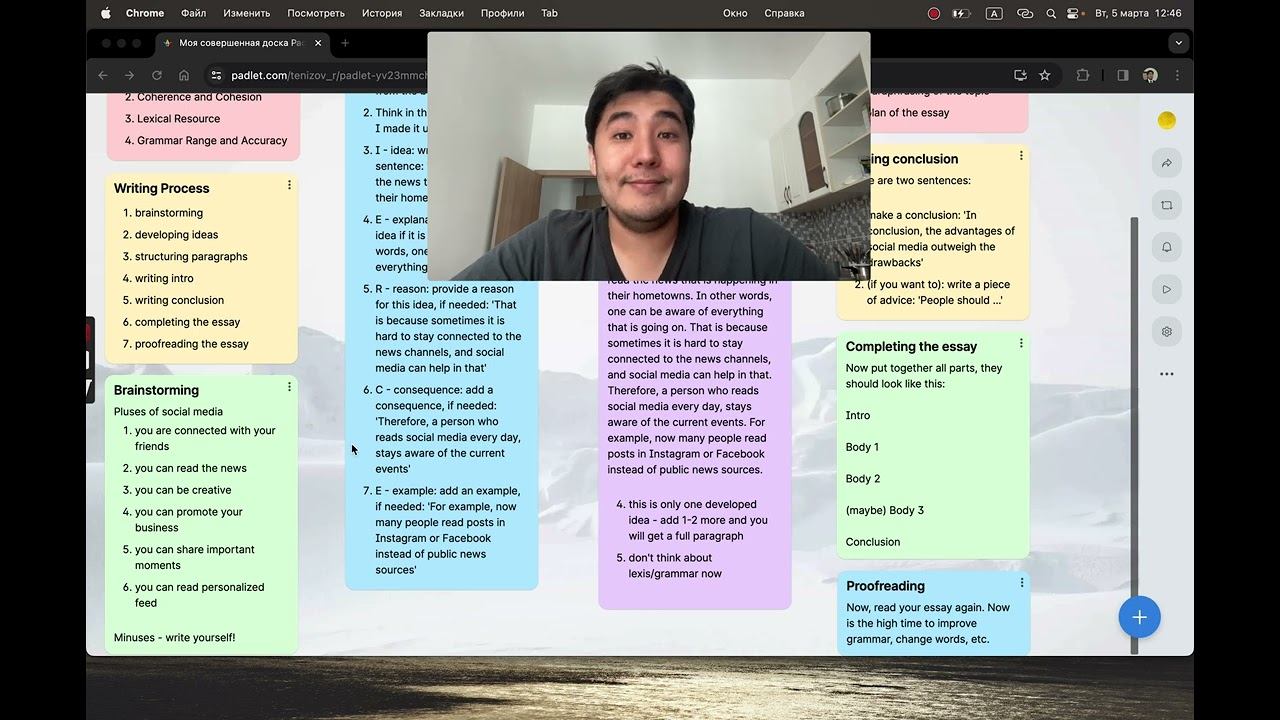1280x720 pixels.
Task: Expand tab search chevron
Action: tap(1178, 43)
